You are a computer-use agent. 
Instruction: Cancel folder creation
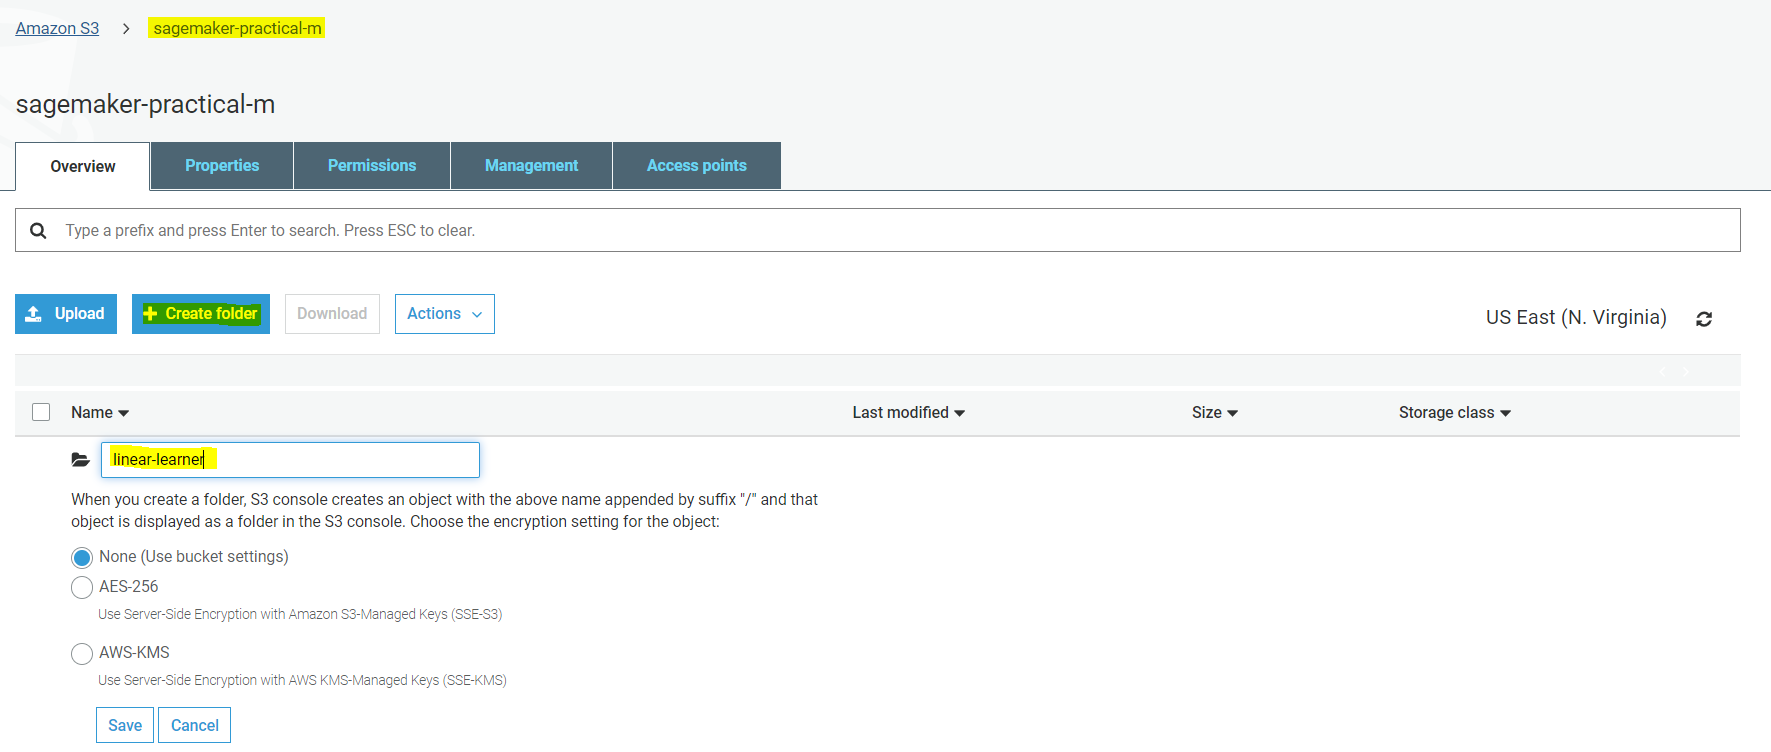pyautogui.click(x=195, y=725)
